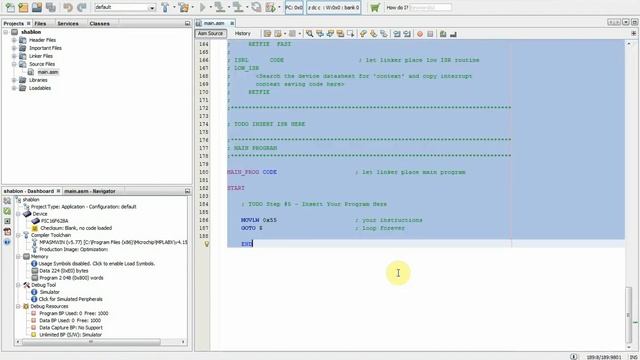Click the Next Bookmark icon
Image resolution: width=640 pixels, height=360 pixels.
(373, 34)
